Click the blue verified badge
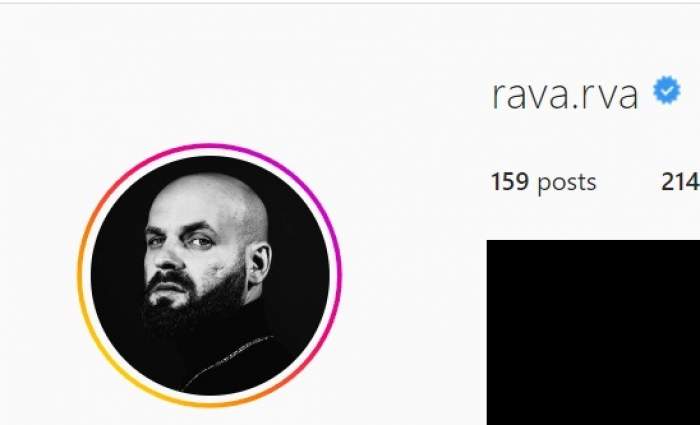The height and width of the screenshot is (425, 700). 667,90
